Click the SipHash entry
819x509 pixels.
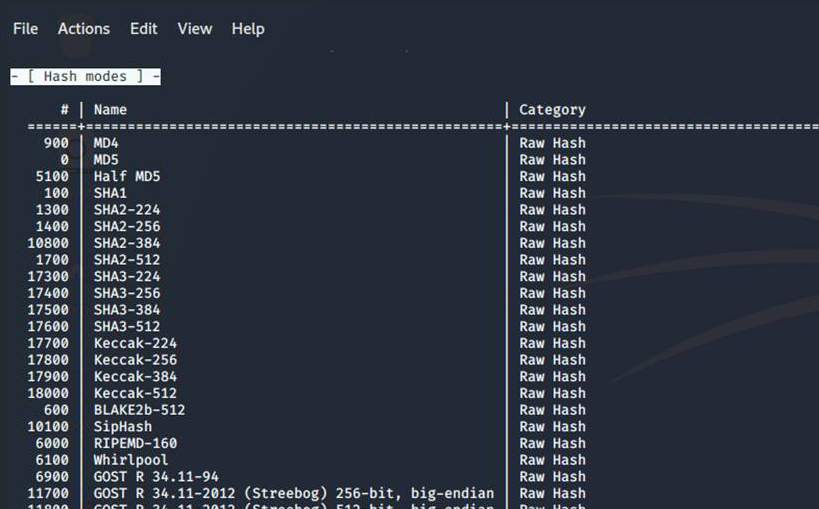[123, 427]
